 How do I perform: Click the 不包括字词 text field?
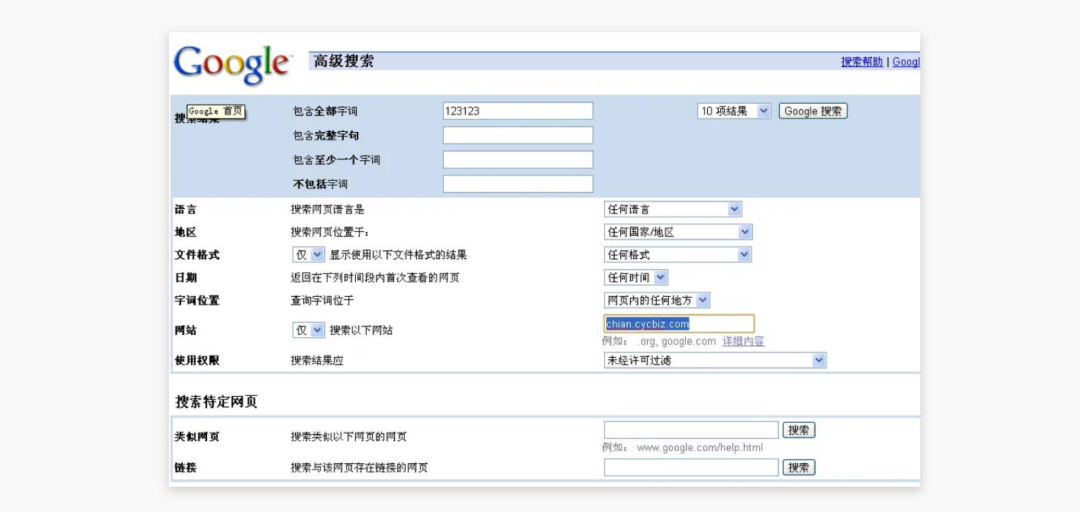(x=517, y=184)
